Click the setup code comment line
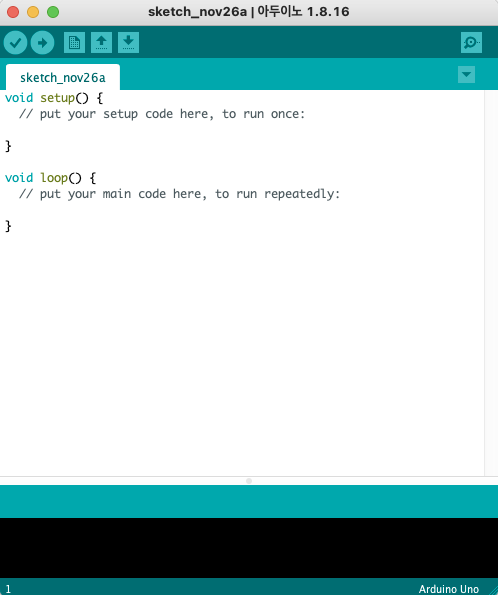This screenshot has width=498, height=595. pos(162,114)
